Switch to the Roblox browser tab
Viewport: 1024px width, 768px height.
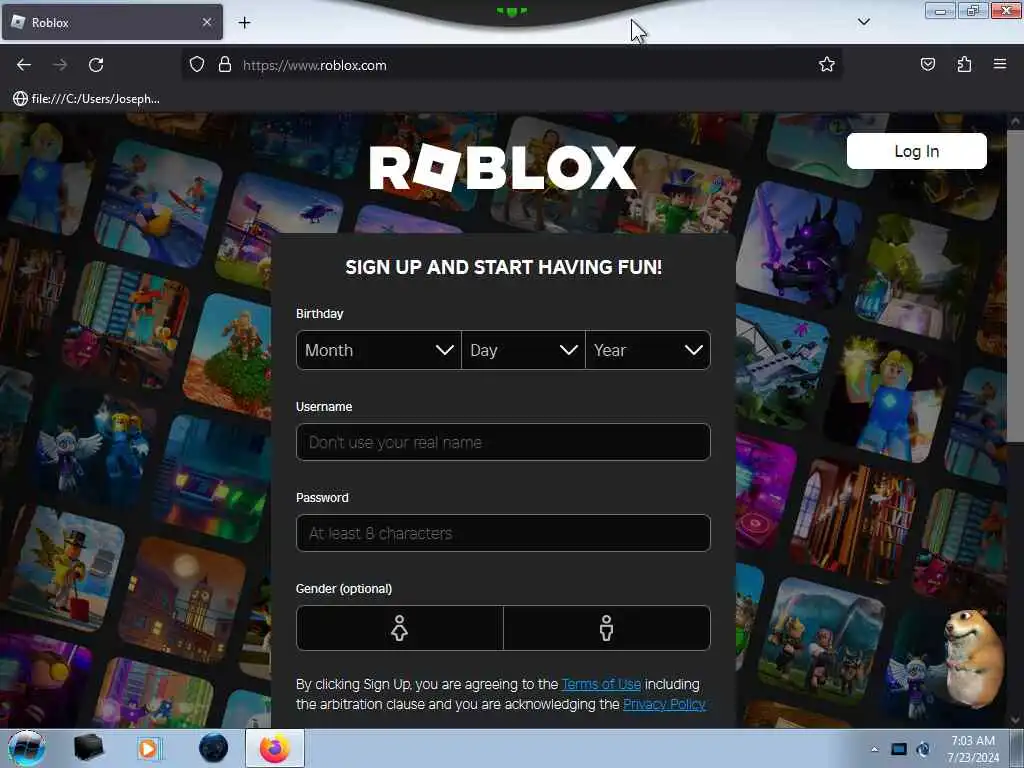(x=112, y=22)
